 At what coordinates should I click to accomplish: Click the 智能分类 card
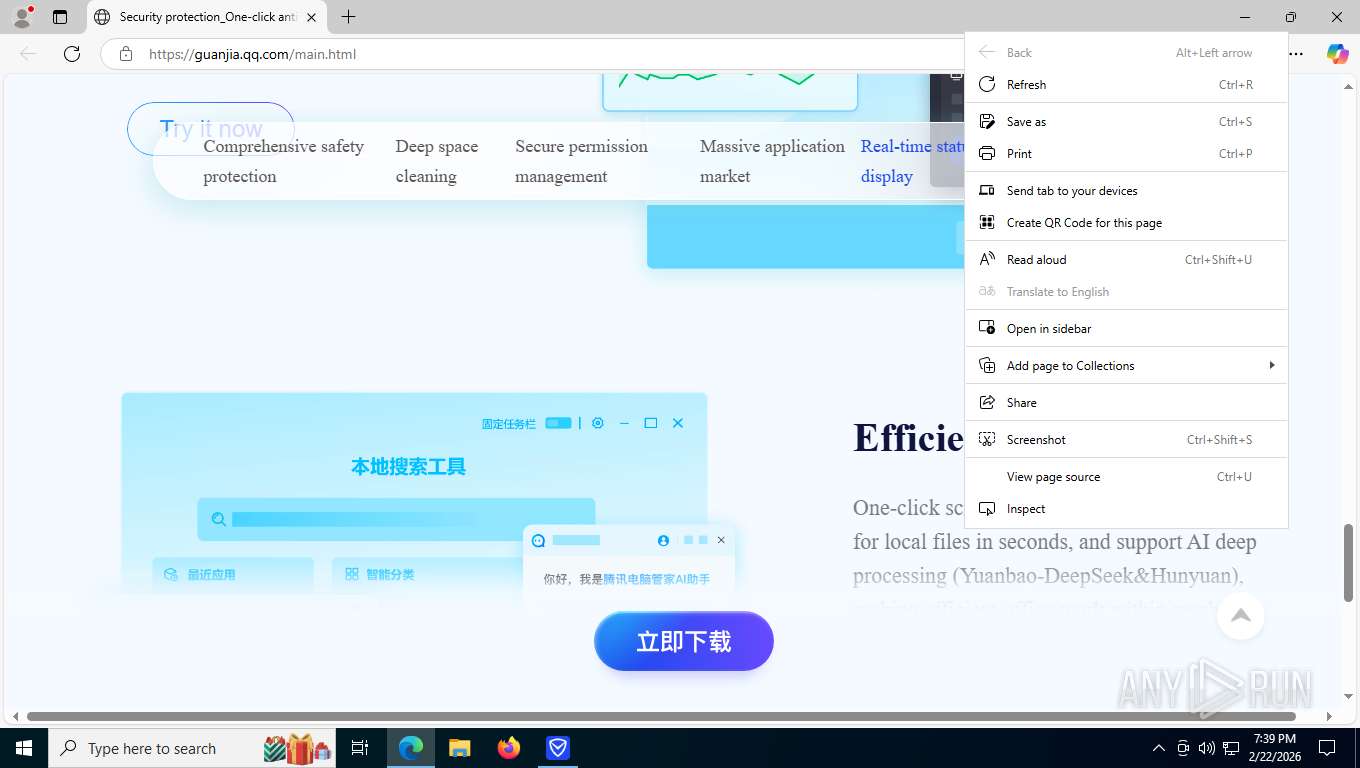(428, 574)
